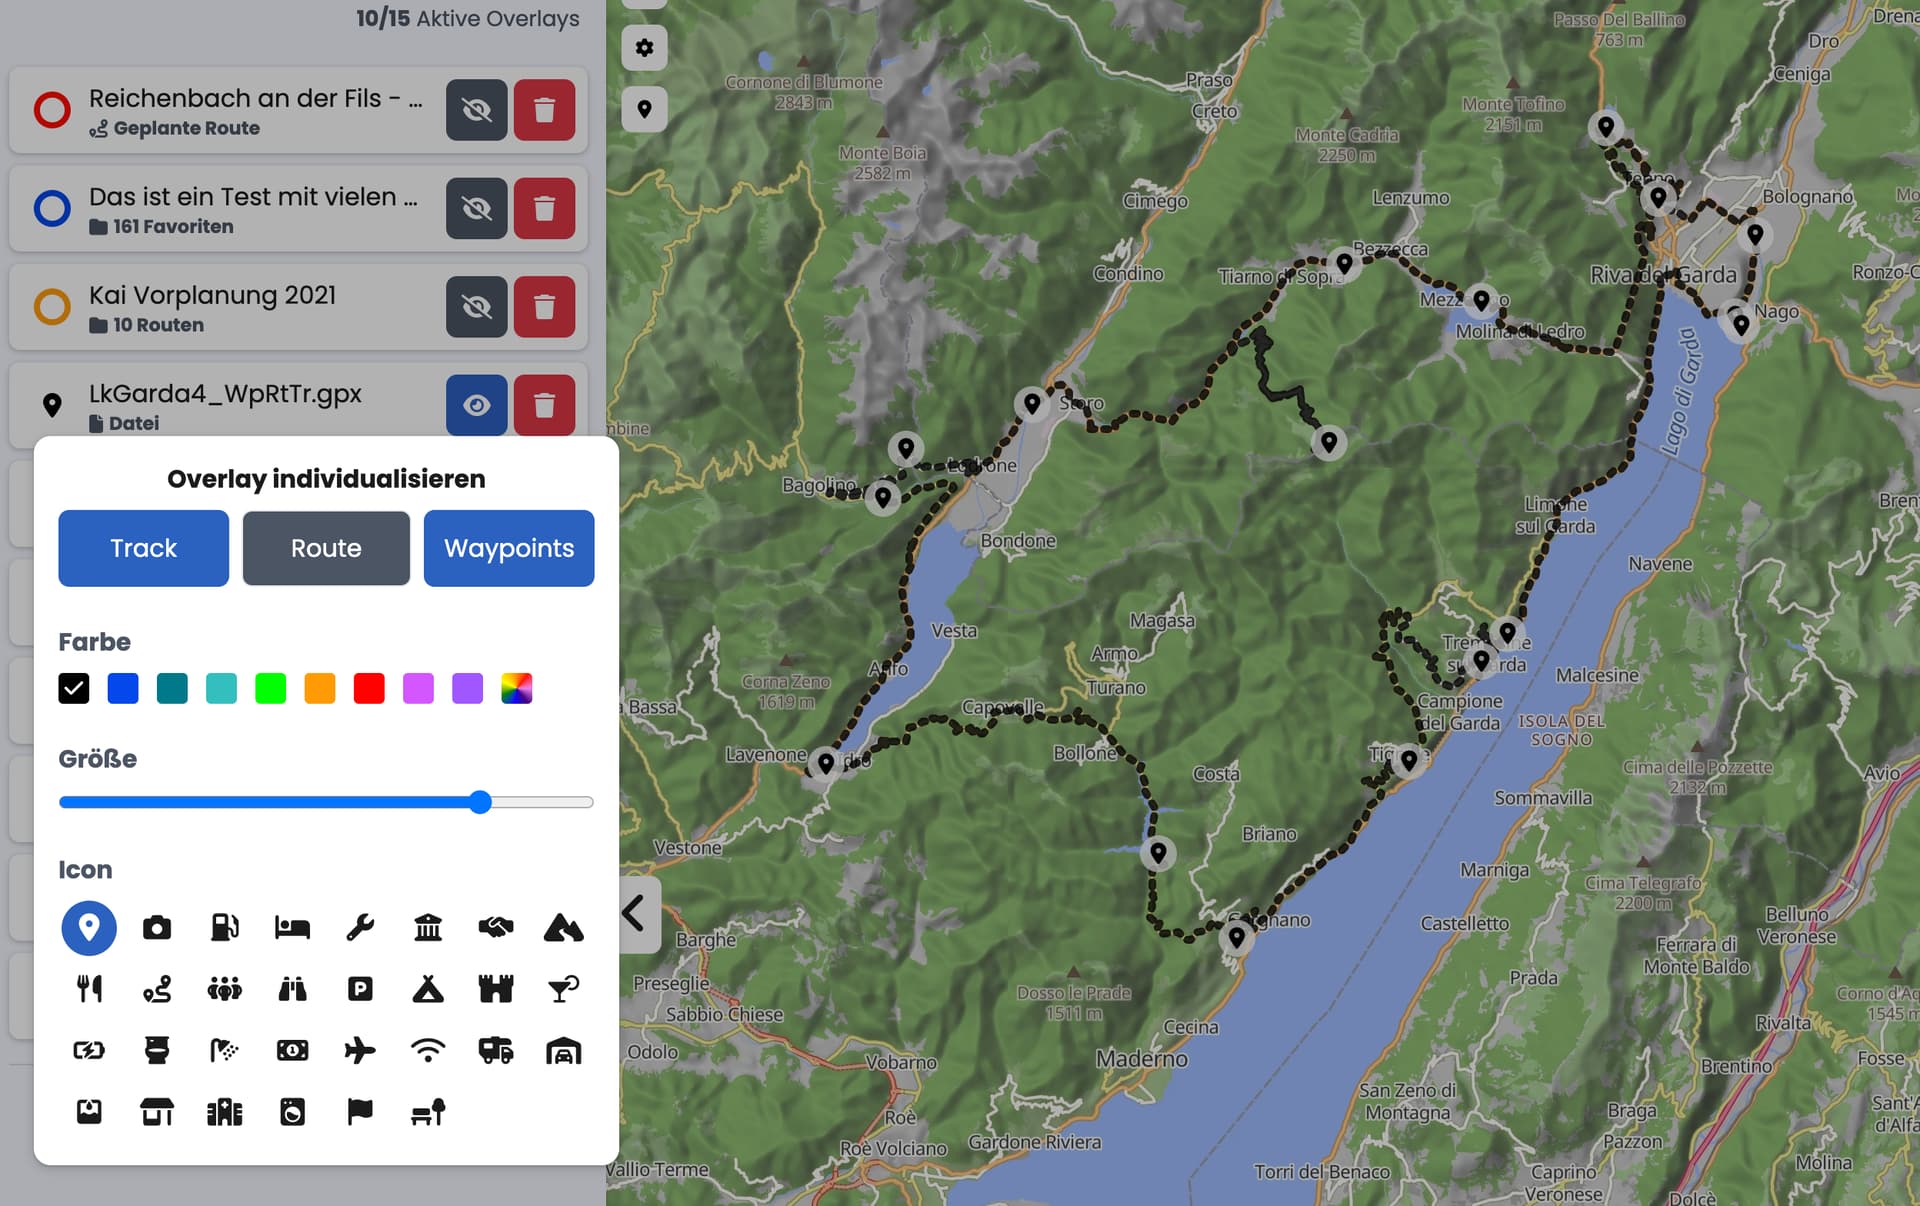This screenshot has height=1206, width=1920.
Task: Delete the Reichenbach an der Fils overlay
Action: (x=545, y=110)
